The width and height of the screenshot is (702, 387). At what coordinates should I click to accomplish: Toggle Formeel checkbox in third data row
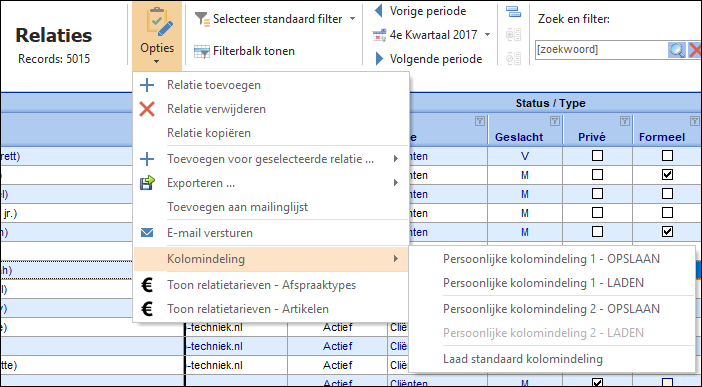point(667,194)
